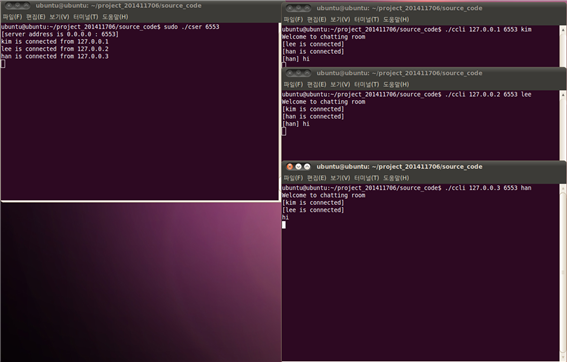The height and width of the screenshot is (362, 567).
Task: Open 터미널(T) menu in han client terminal
Action: tap(367, 178)
